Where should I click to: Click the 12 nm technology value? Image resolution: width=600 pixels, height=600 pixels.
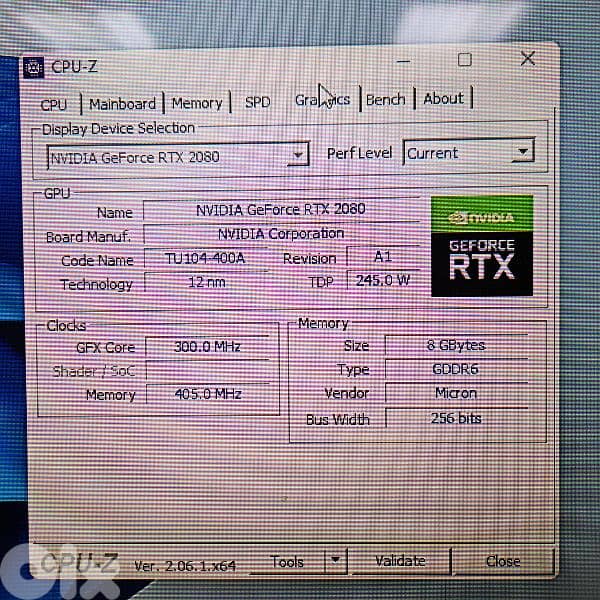(206, 282)
